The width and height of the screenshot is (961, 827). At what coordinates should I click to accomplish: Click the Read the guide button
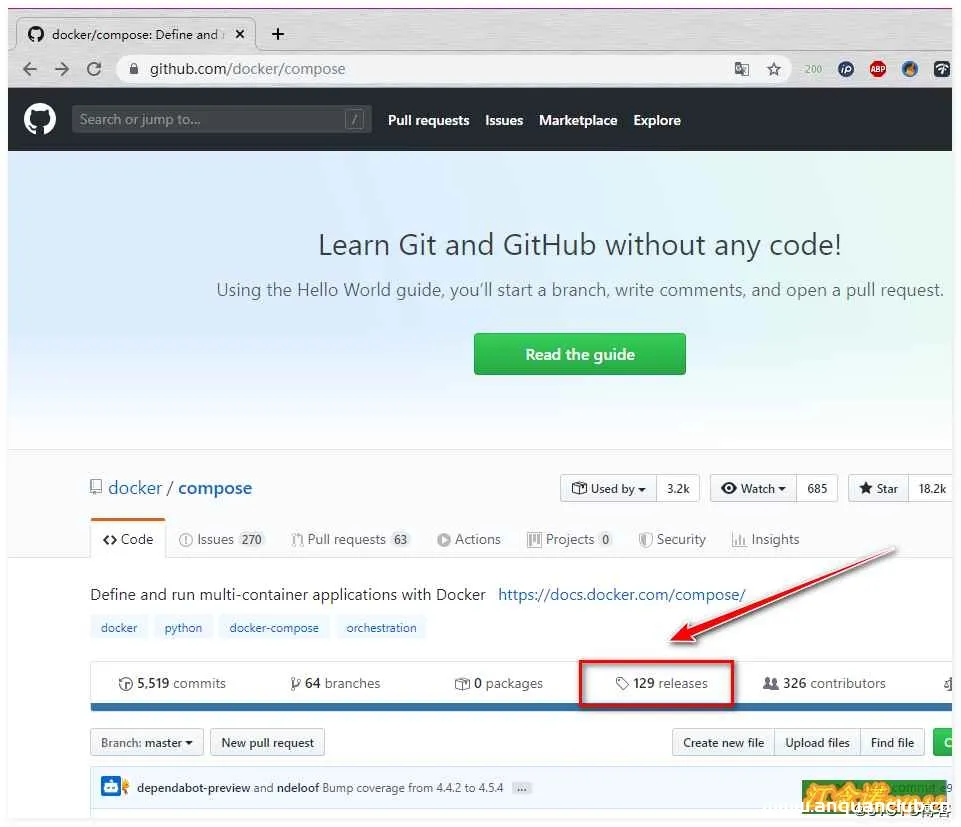[579, 354]
